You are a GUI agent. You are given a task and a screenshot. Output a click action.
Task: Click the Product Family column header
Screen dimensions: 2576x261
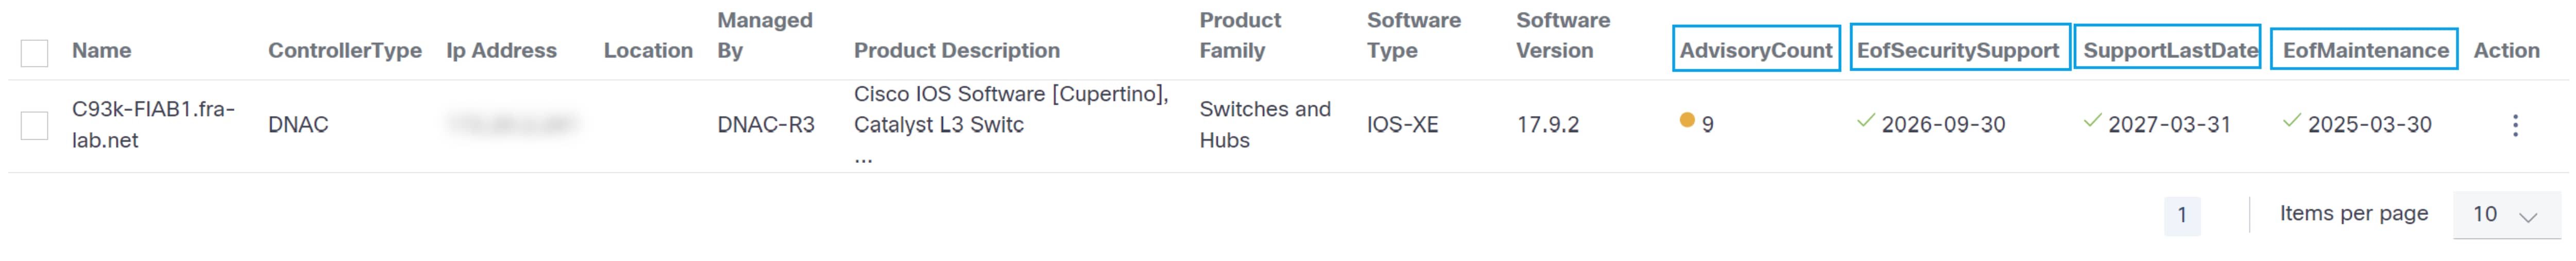1239,35
